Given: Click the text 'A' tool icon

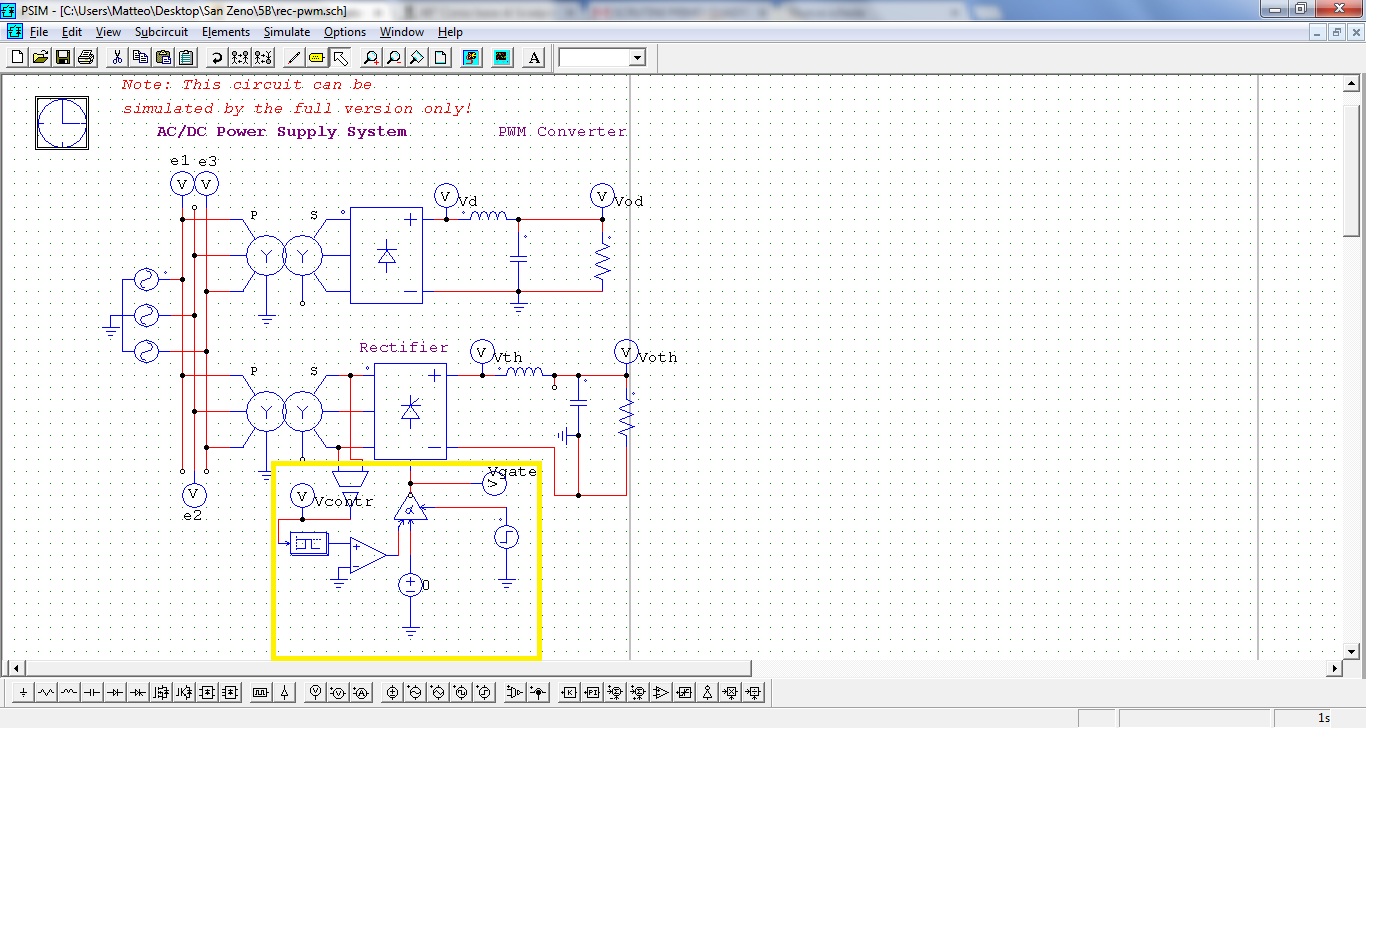Looking at the screenshot, I should (x=534, y=58).
